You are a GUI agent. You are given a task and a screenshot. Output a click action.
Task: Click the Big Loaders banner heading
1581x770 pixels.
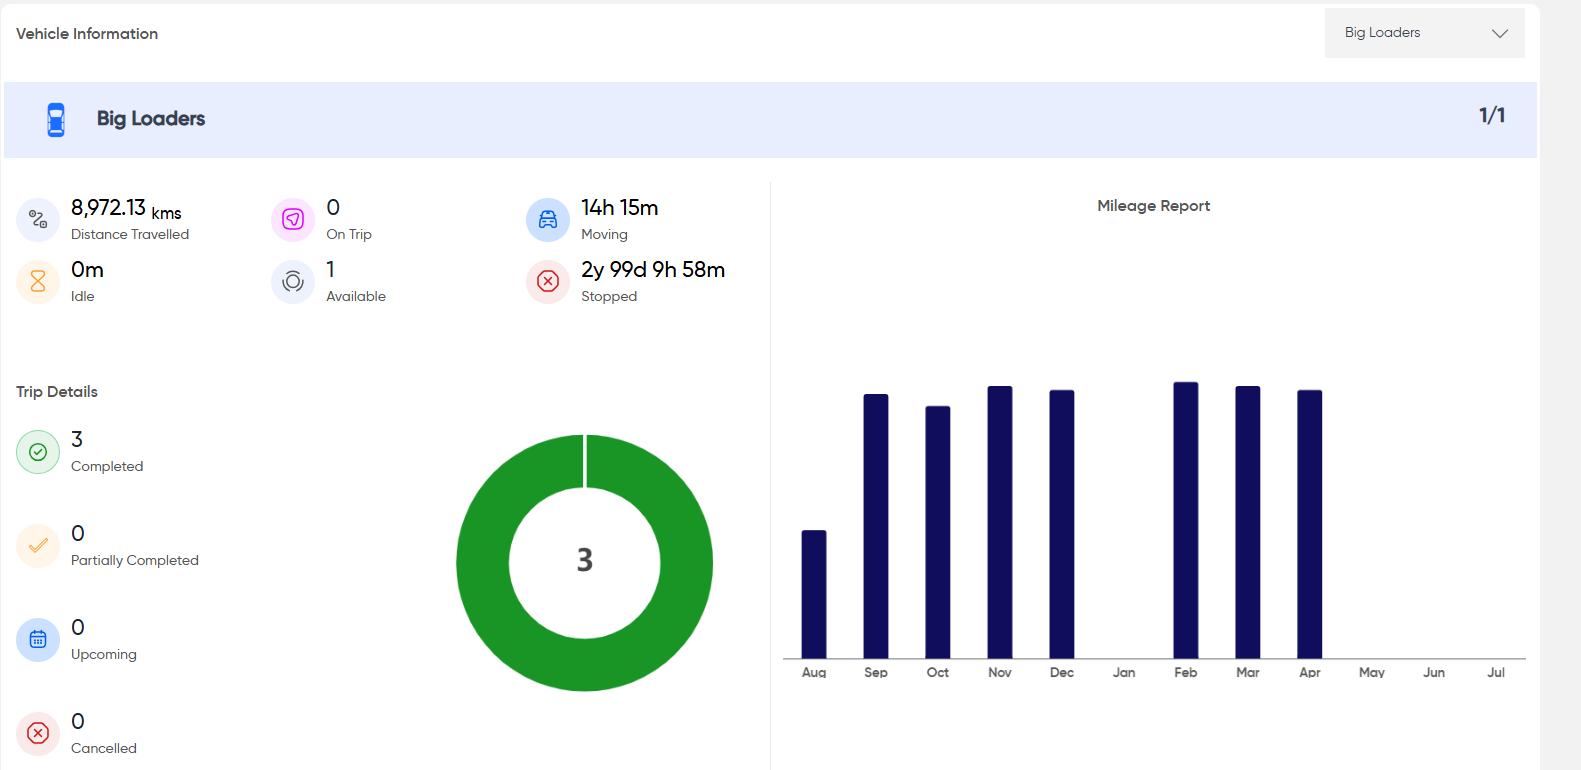coord(151,119)
